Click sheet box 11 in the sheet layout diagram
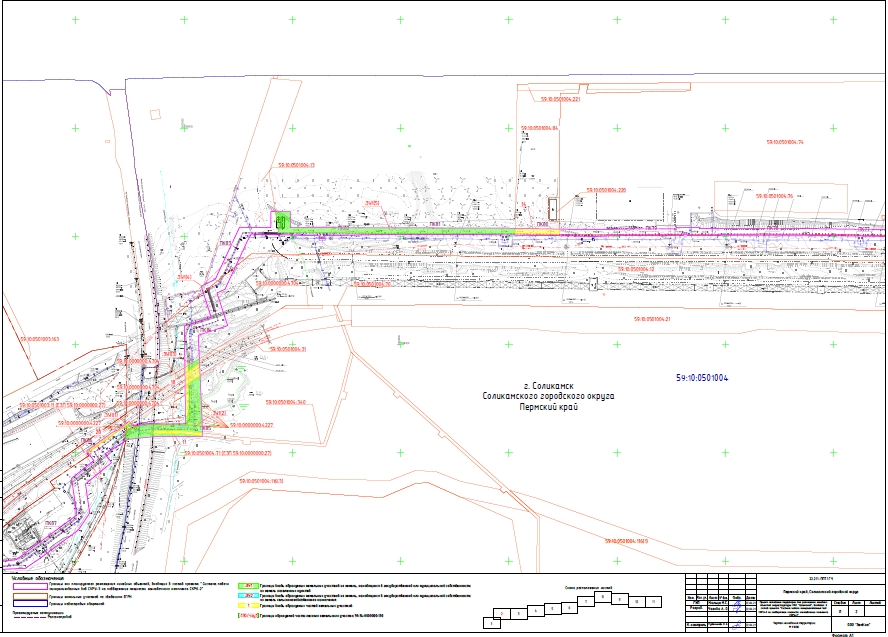Screen dimensions: 888x637 coord(653,602)
